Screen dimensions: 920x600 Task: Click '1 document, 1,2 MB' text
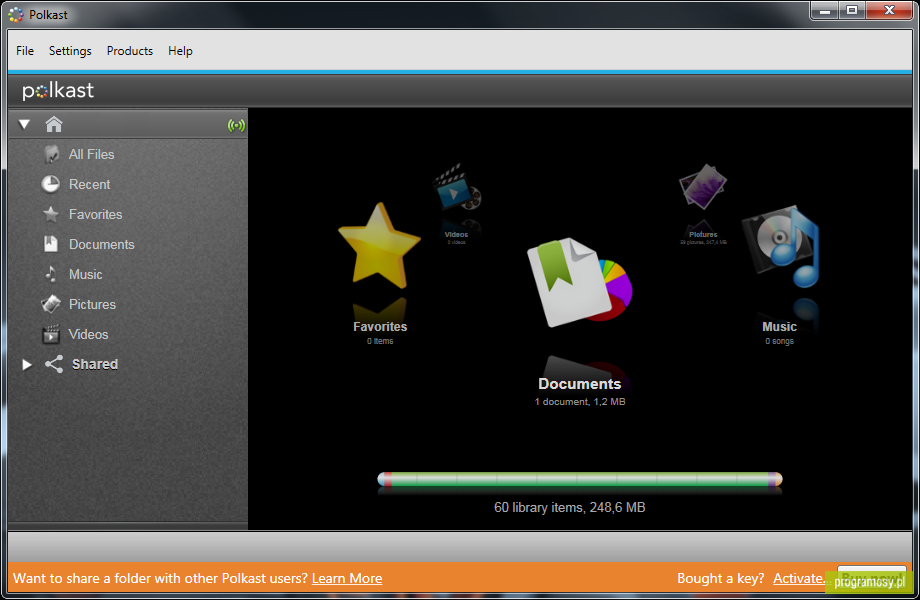click(580, 402)
